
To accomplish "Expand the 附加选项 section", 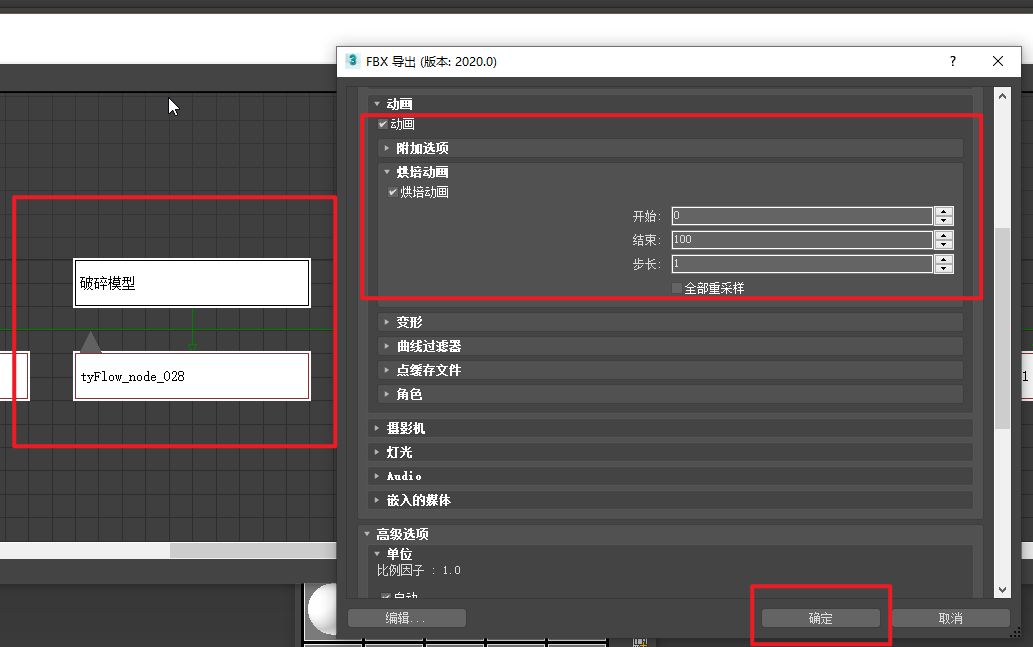I will click(x=671, y=148).
